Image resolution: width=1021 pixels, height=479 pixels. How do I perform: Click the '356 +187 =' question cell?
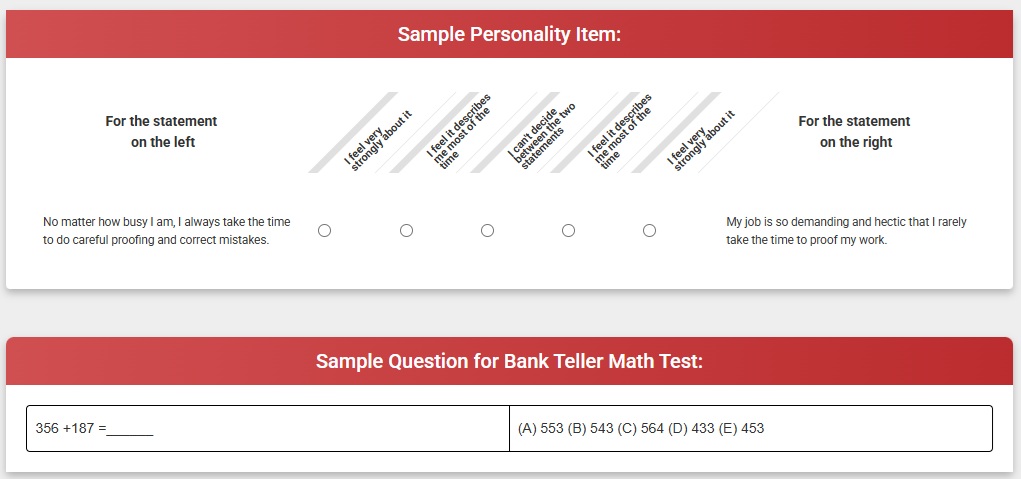tap(268, 428)
